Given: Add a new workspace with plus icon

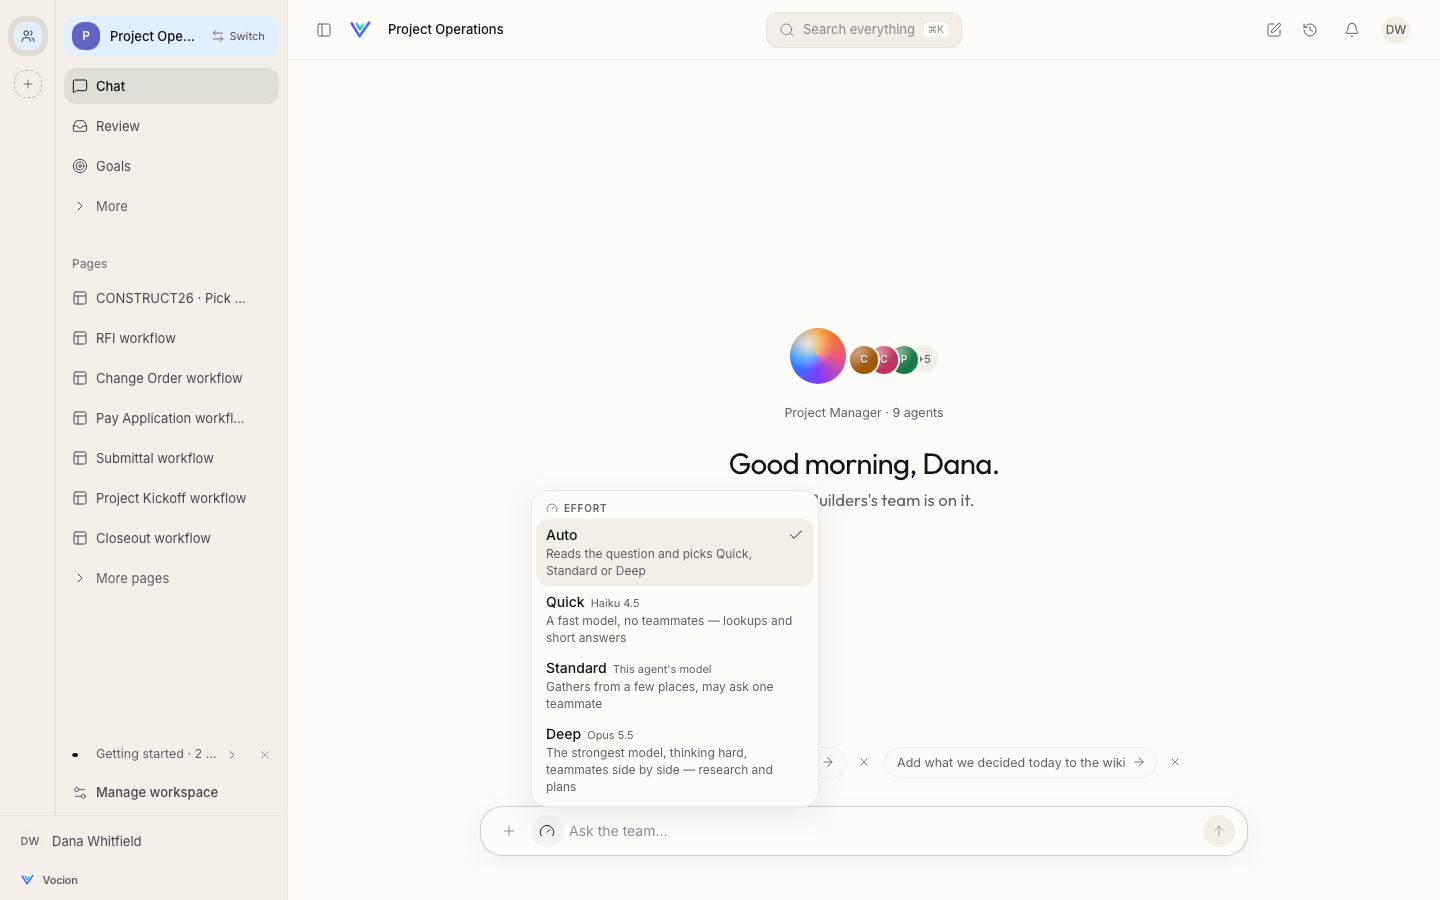Looking at the screenshot, I should (x=28, y=84).
